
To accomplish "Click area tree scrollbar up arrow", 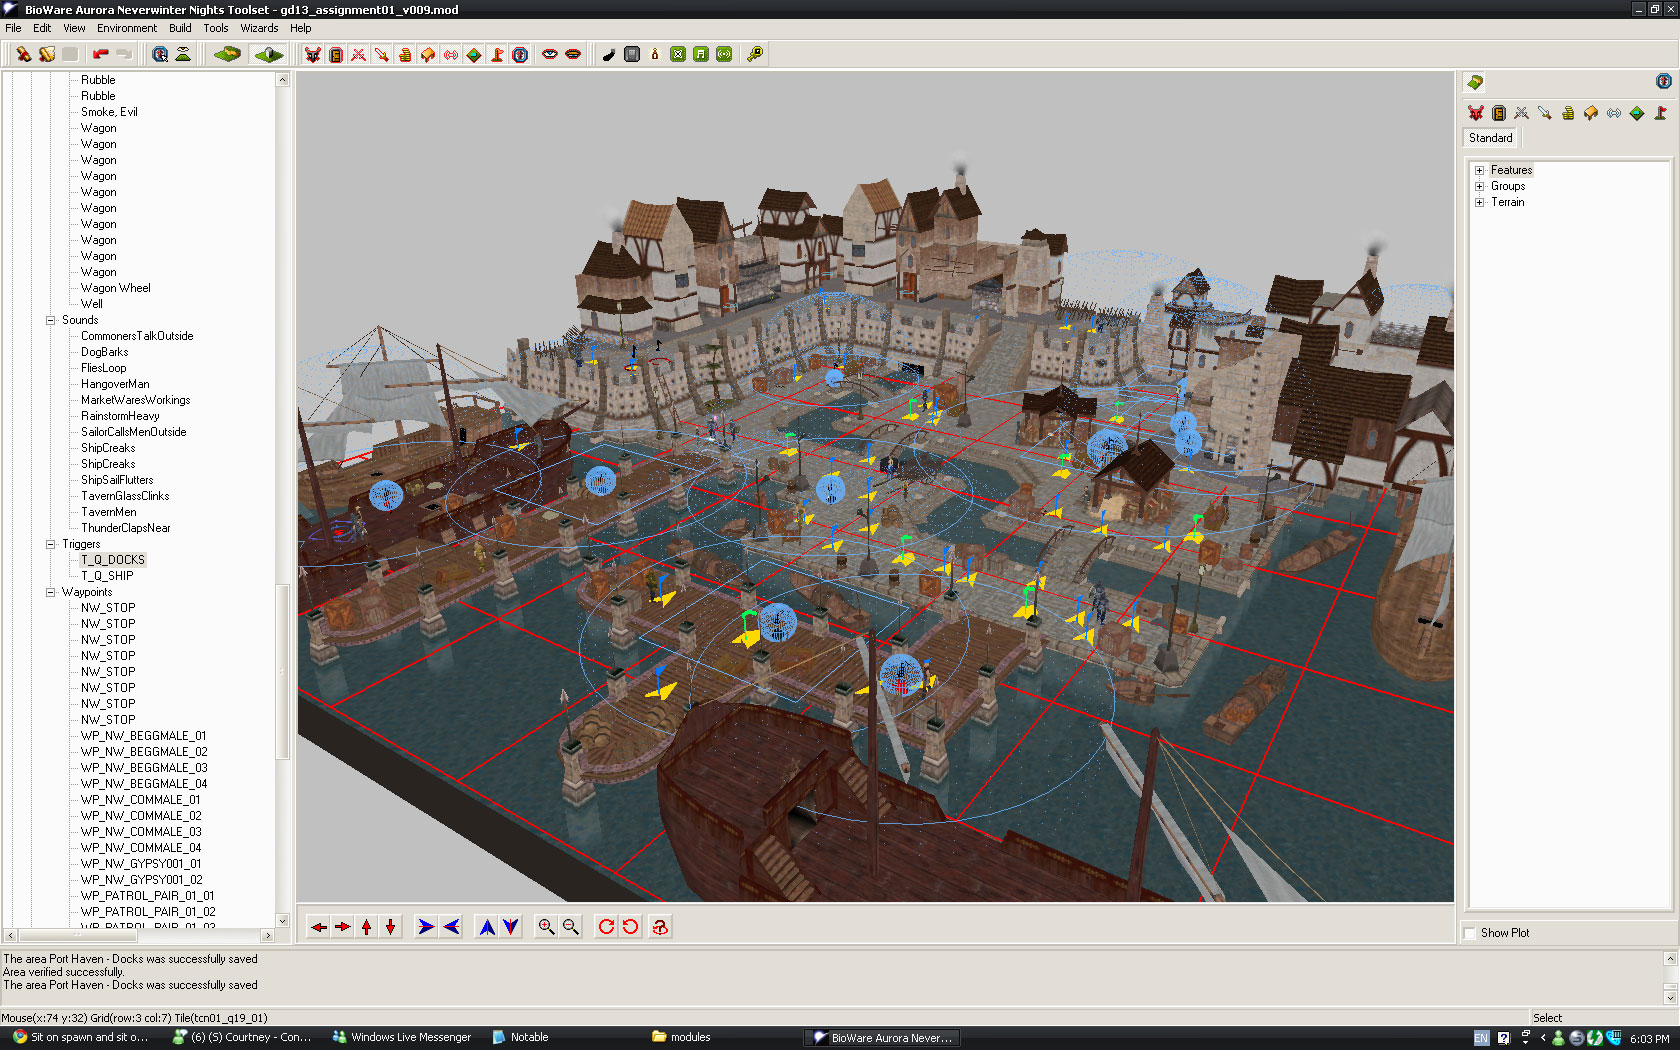I will [282, 79].
